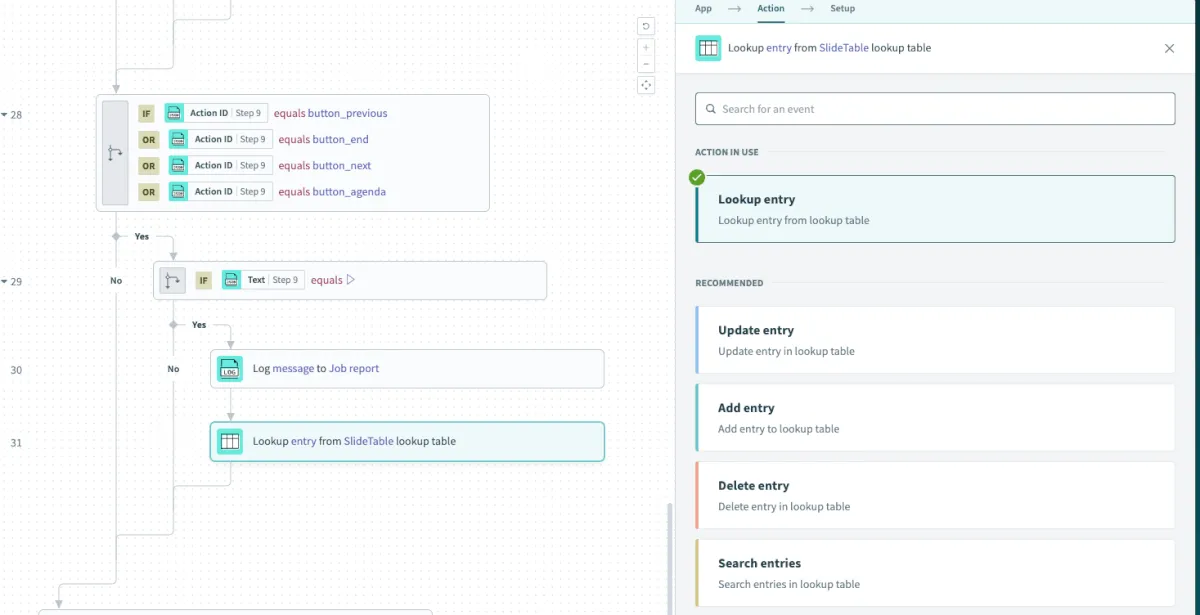Collapse step 29 with its arrow
Screen dimensions: 1200x615
4,282
